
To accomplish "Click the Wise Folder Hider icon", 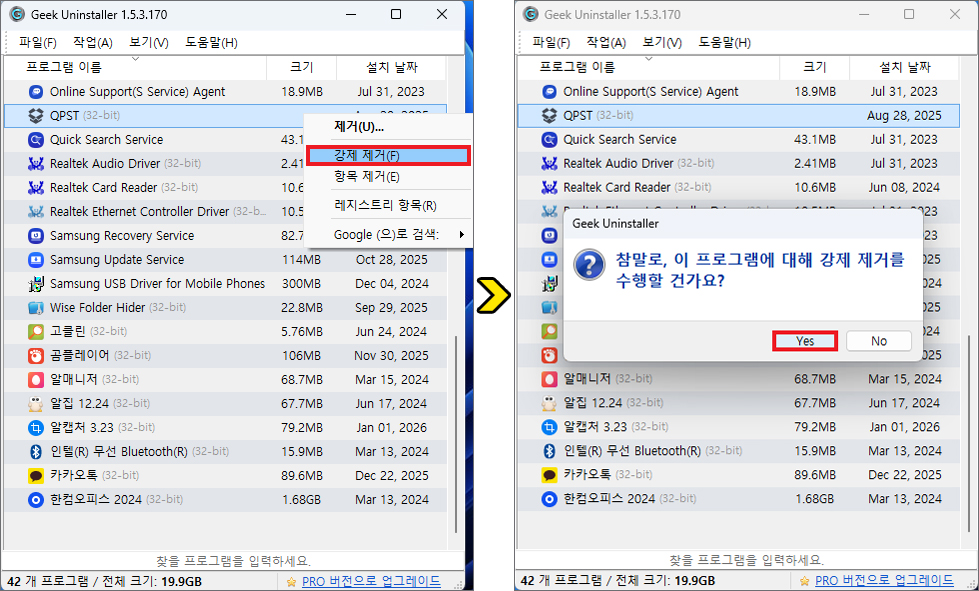I will (36, 308).
